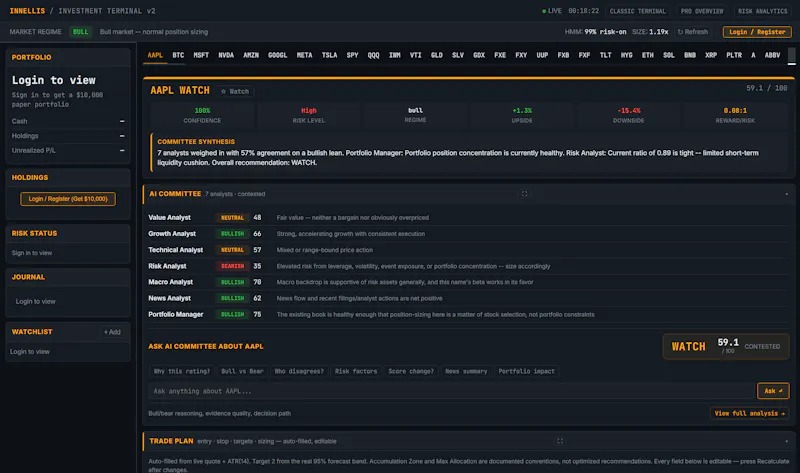Viewport: 800px width, 473px height.
Task: Open Risk Analytics view
Action: point(762,11)
